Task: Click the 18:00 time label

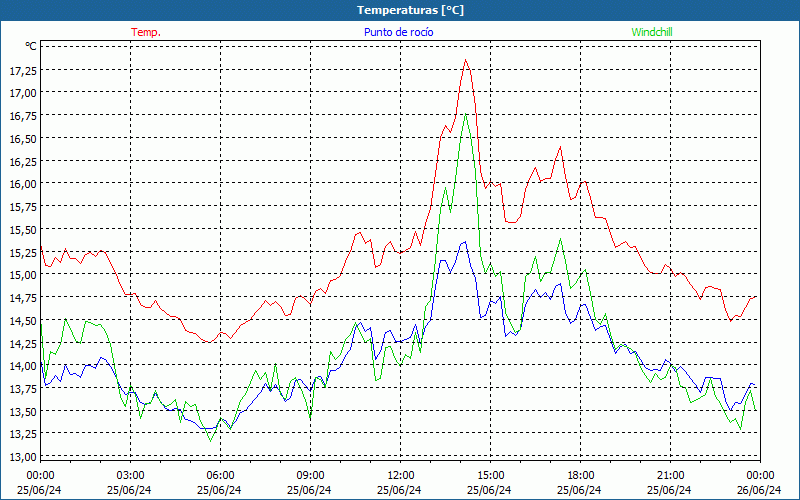Action: 581,476
